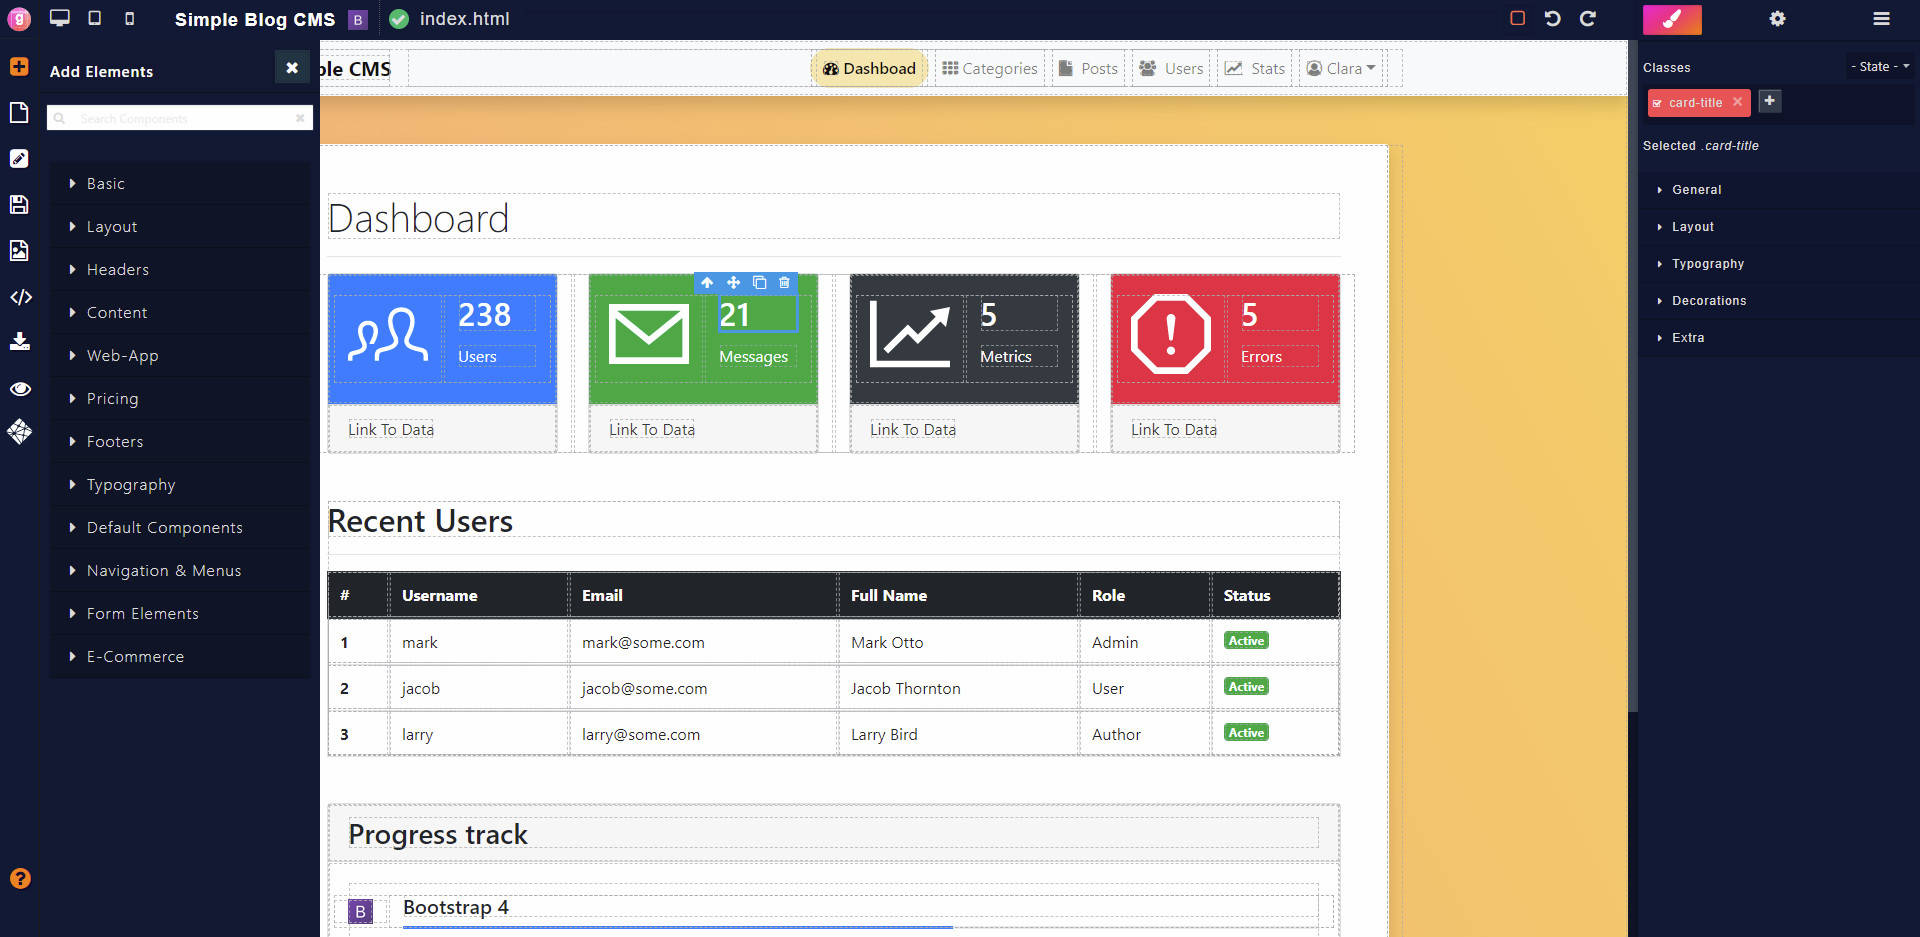The height and width of the screenshot is (937, 1920).
Task: Switch to mobile preview icon
Action: [x=128, y=17]
